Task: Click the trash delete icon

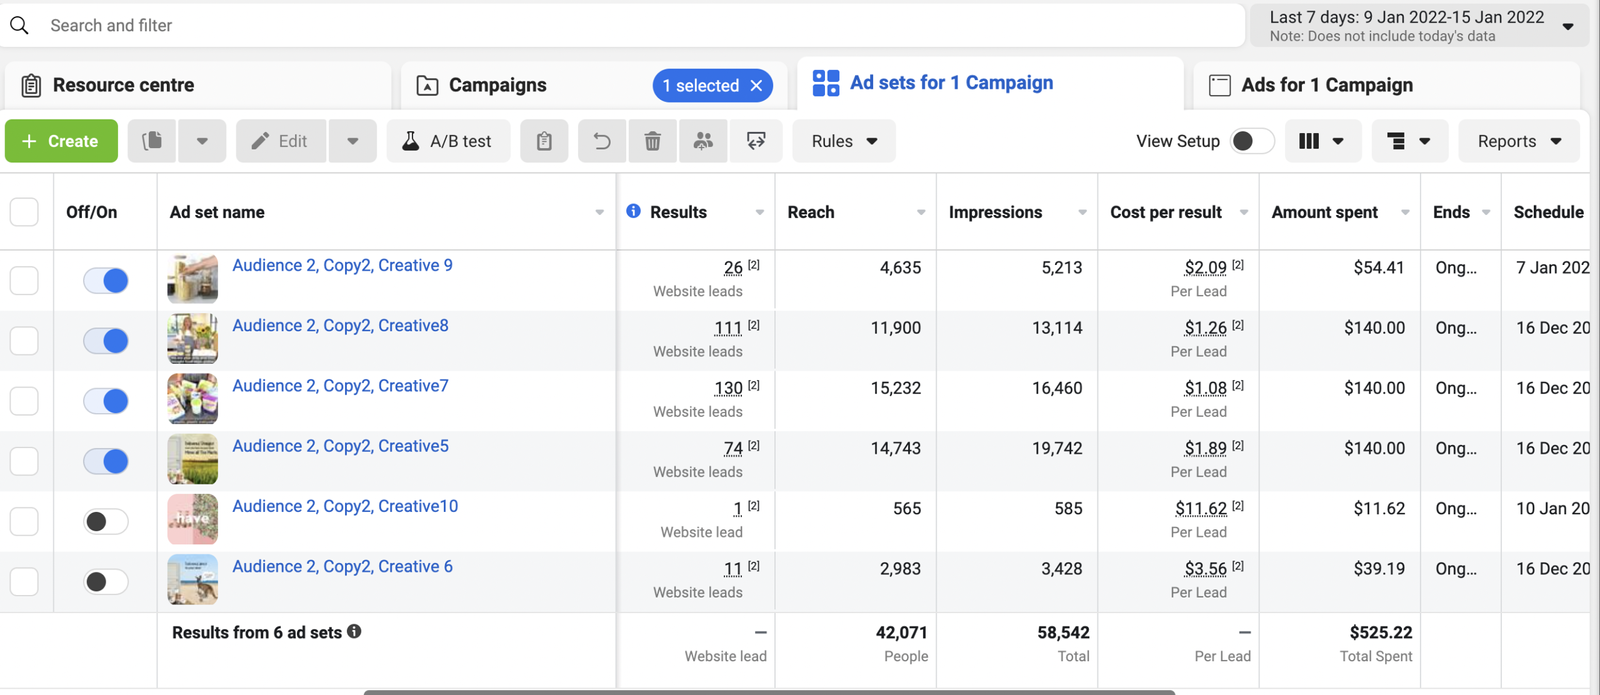Action: point(652,141)
